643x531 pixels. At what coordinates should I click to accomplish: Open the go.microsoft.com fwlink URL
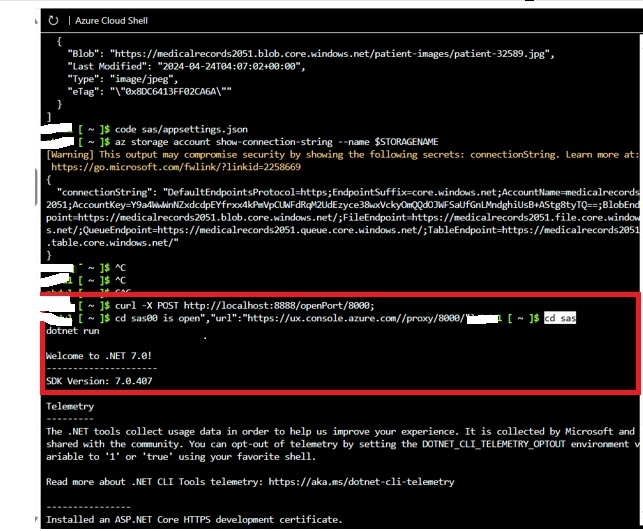click(x=176, y=167)
